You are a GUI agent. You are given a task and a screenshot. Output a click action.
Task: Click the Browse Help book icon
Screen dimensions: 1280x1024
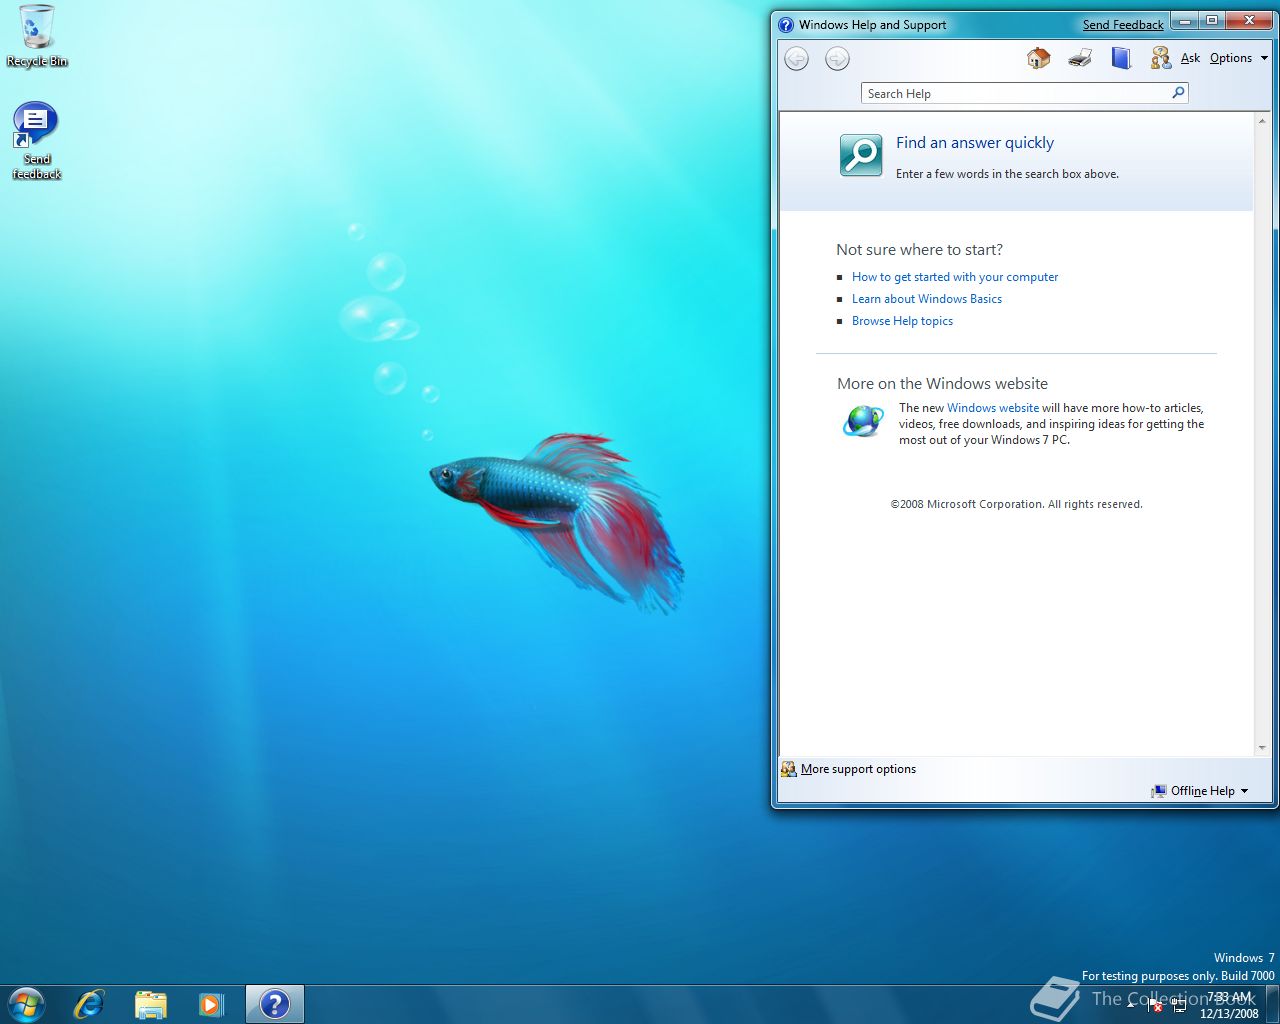tap(1120, 58)
